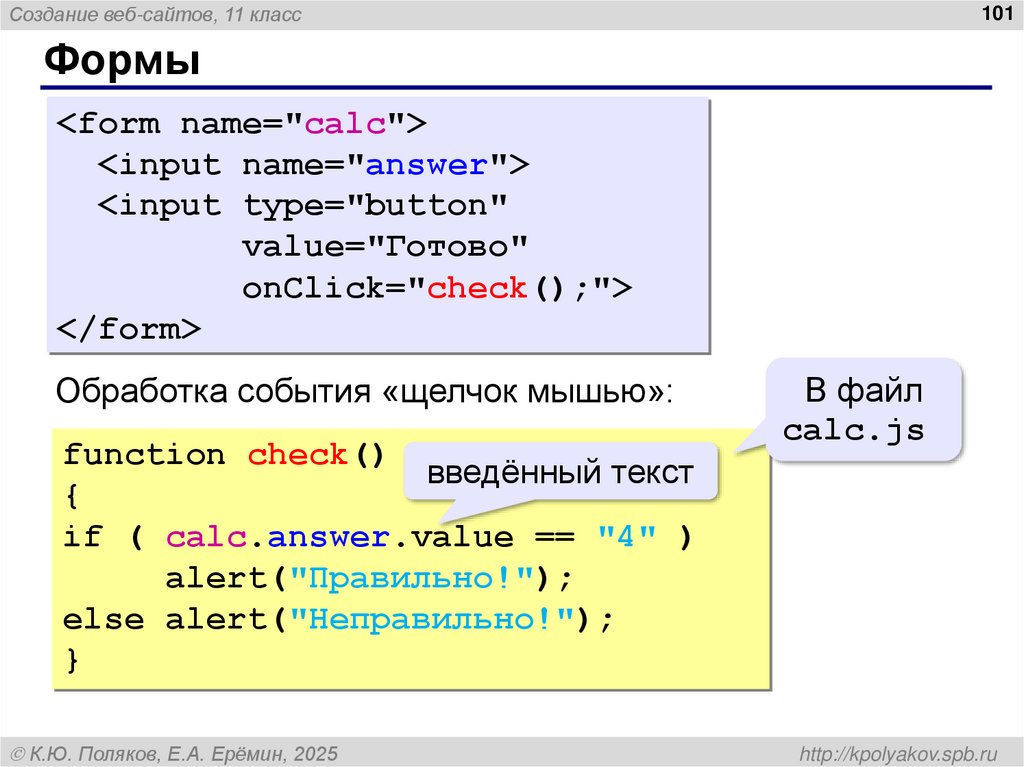
Task: Click the line <input type="button"
Action: click(302, 206)
